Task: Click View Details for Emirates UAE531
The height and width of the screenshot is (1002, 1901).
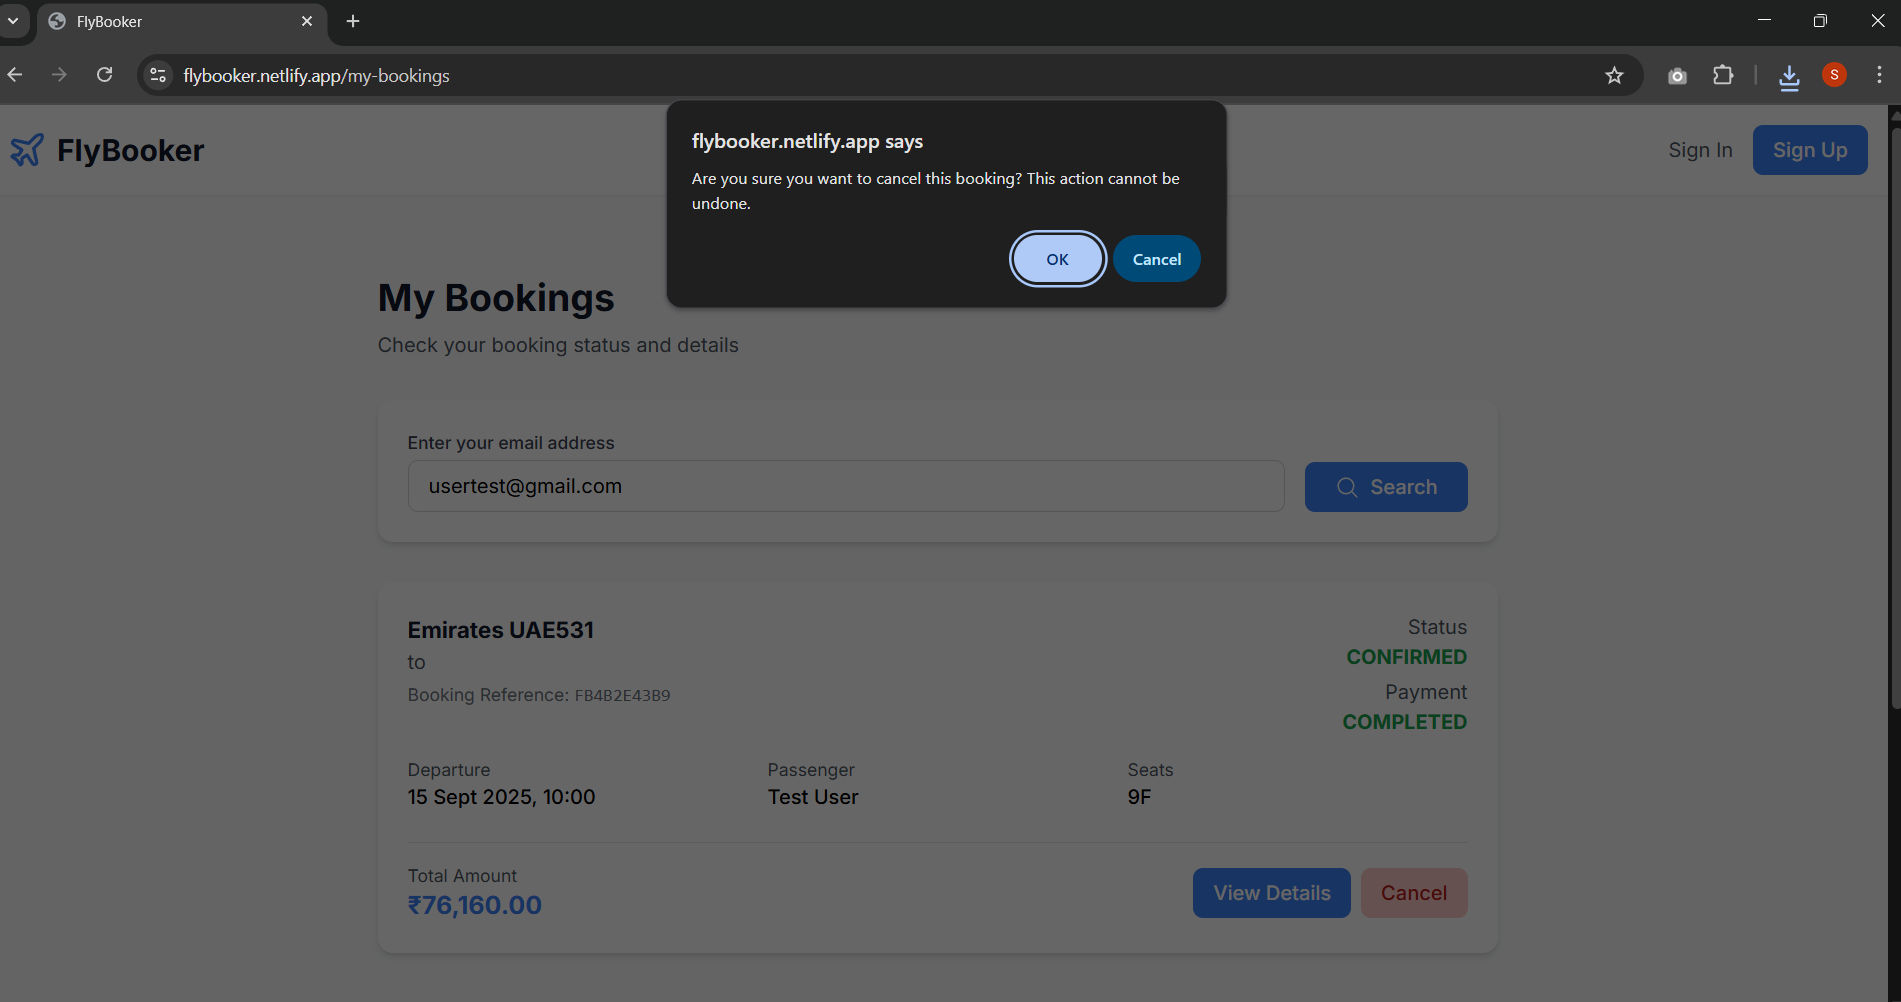Action: click(1271, 892)
